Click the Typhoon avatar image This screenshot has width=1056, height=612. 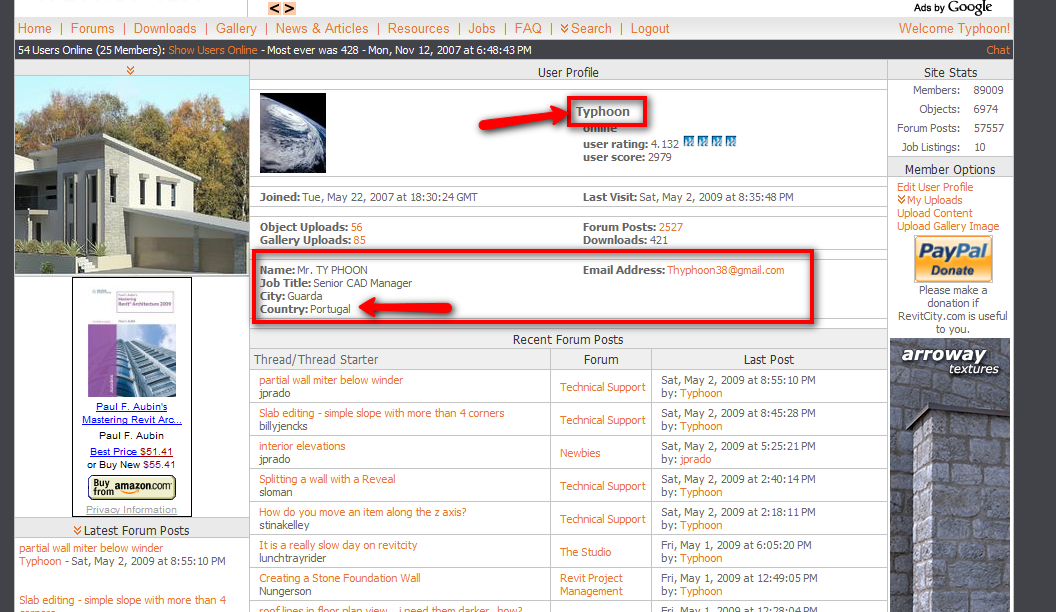click(293, 133)
